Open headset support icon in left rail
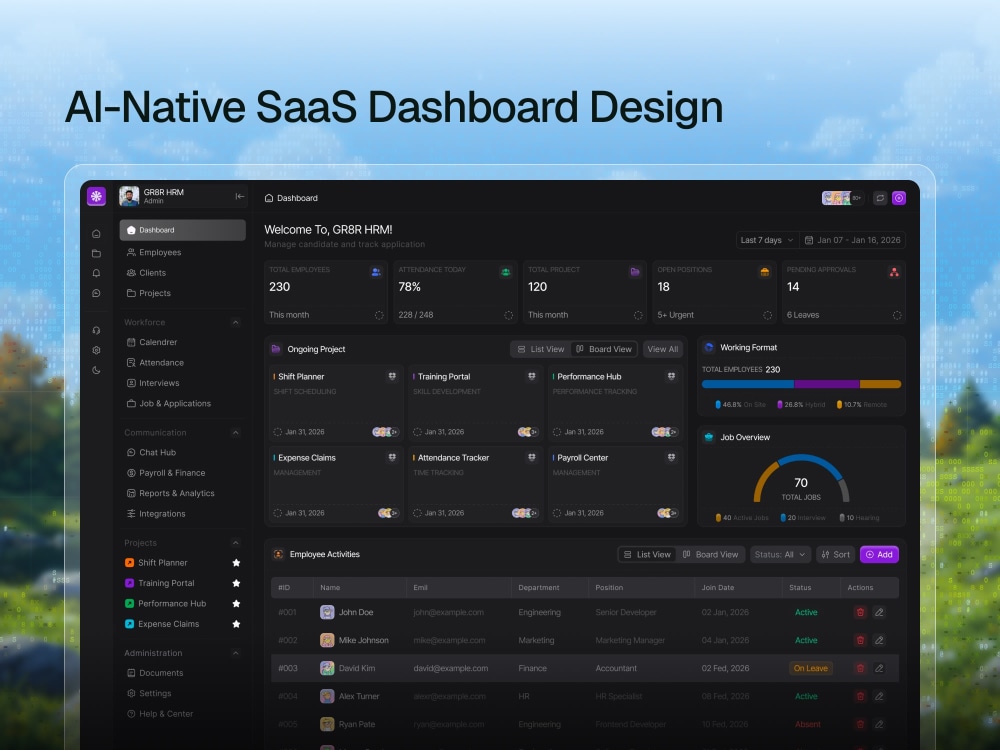Viewport: 1000px width, 750px height. coord(96,330)
